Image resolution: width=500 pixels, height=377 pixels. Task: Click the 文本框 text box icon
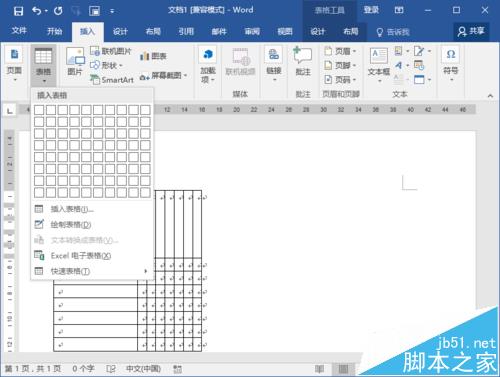(x=379, y=56)
